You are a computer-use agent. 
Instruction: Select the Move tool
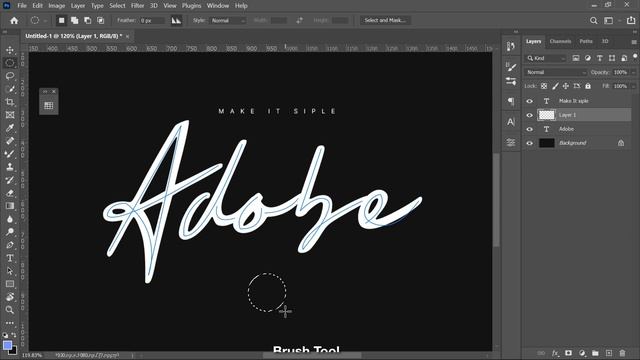pos(10,50)
